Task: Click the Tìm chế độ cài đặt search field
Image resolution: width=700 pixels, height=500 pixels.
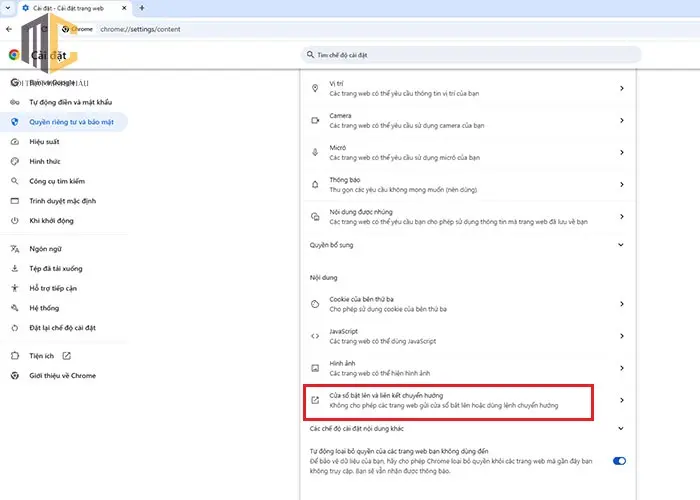Action: 471,55
